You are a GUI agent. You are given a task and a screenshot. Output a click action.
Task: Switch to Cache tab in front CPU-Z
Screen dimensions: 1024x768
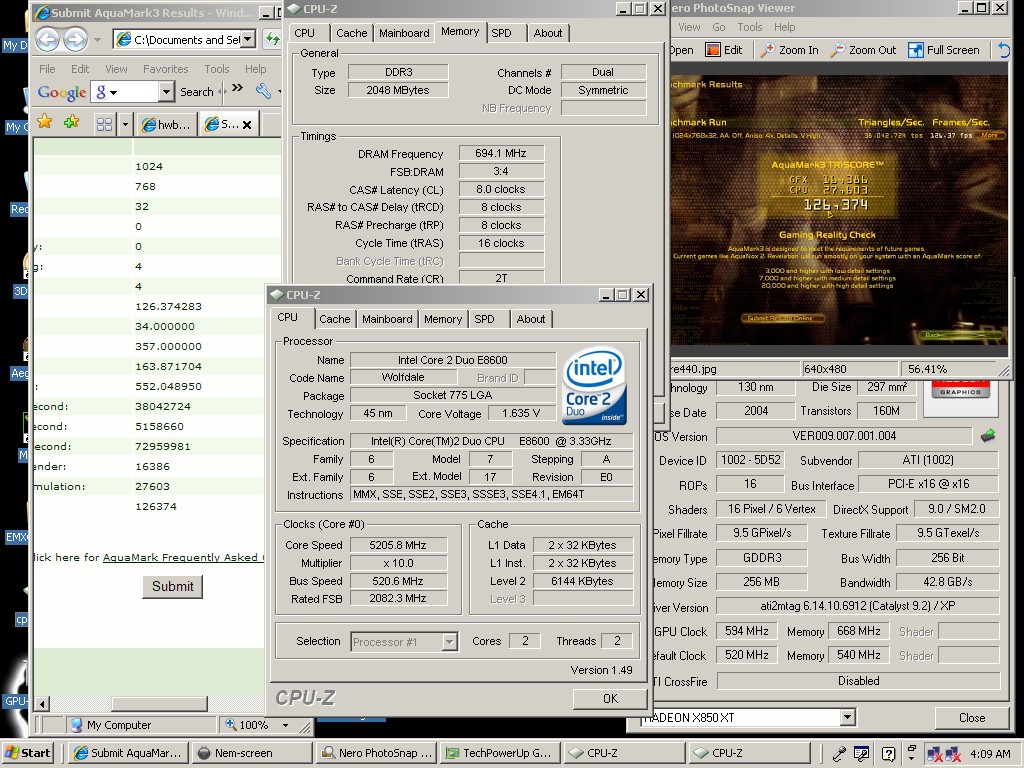(x=335, y=319)
